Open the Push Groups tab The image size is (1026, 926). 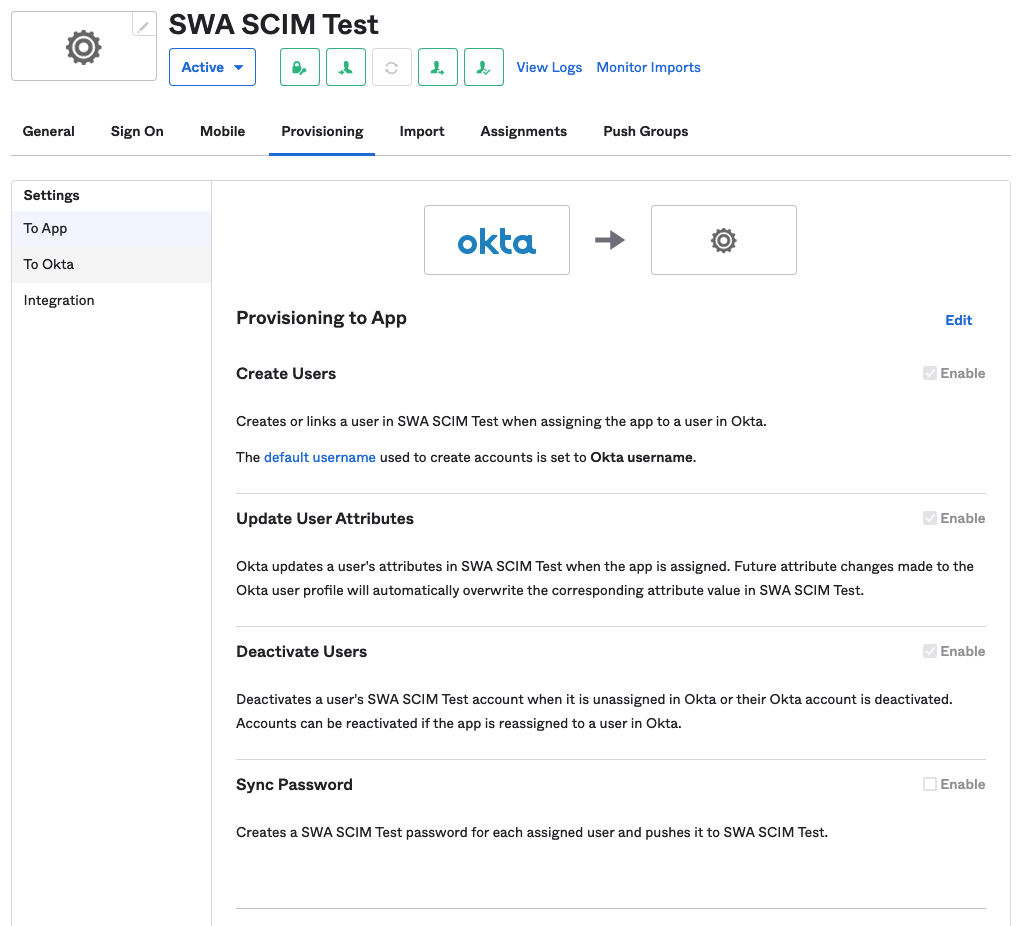coord(645,131)
